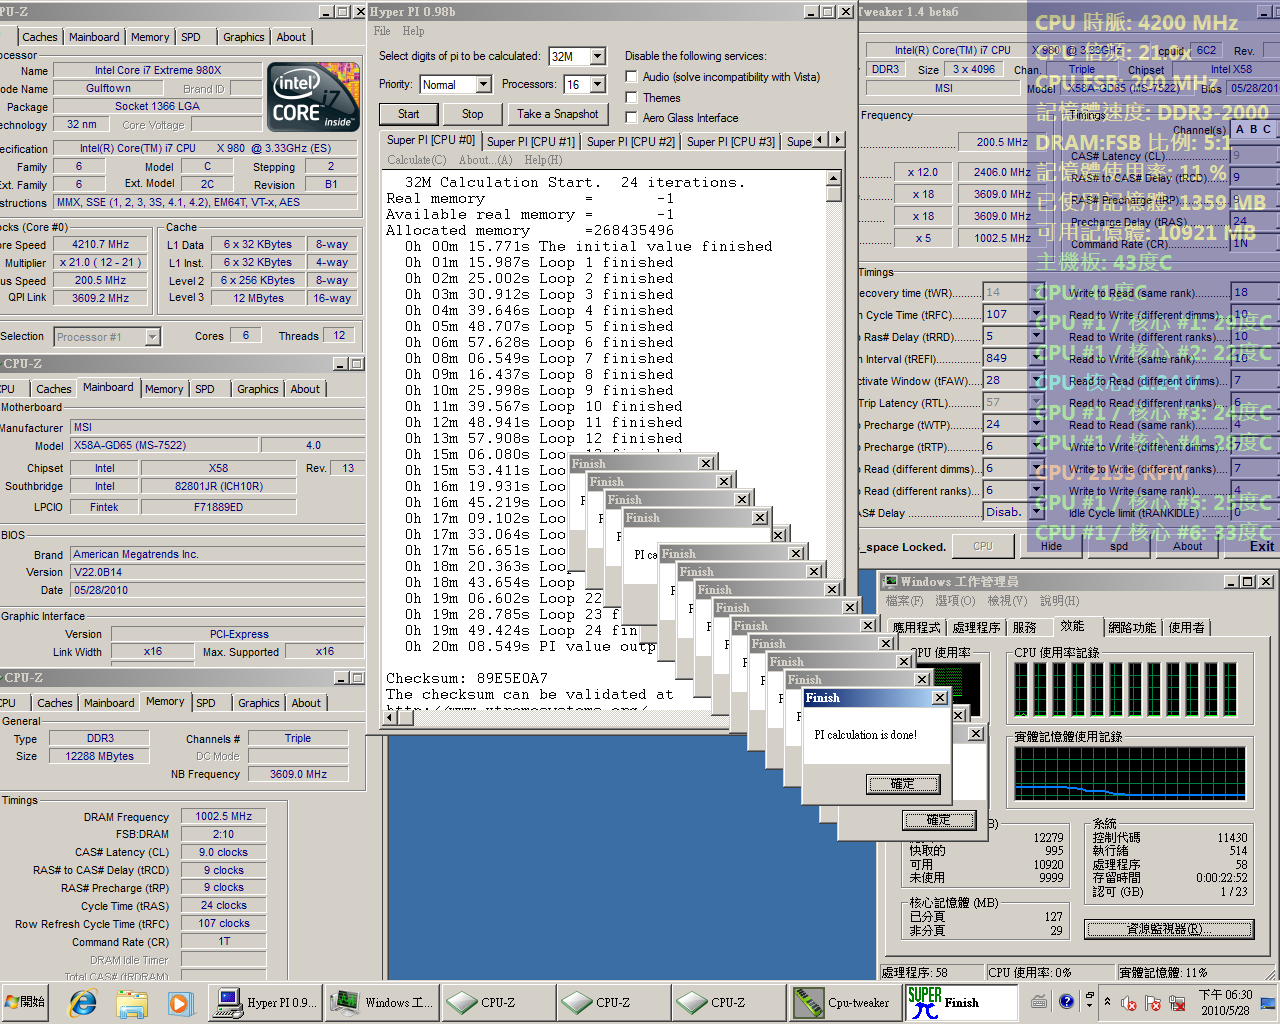Image resolution: width=1280 pixels, height=1024 pixels.
Task: Open Task Manager 檔案(F) menu
Action: coord(904,601)
